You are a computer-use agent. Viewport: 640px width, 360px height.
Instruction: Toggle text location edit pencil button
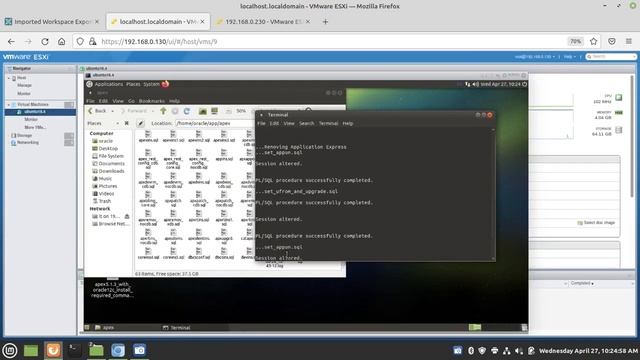(x=140, y=123)
